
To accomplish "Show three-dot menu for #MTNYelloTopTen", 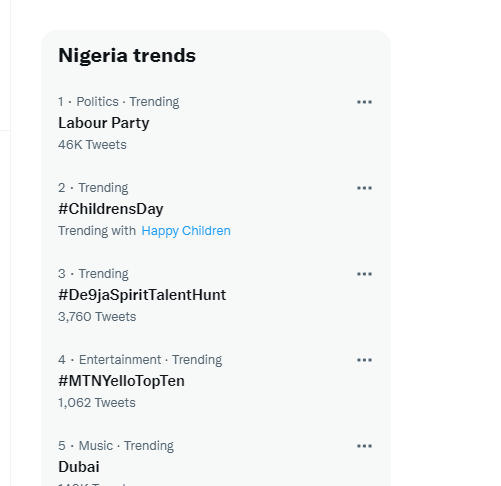I will pos(364,360).
